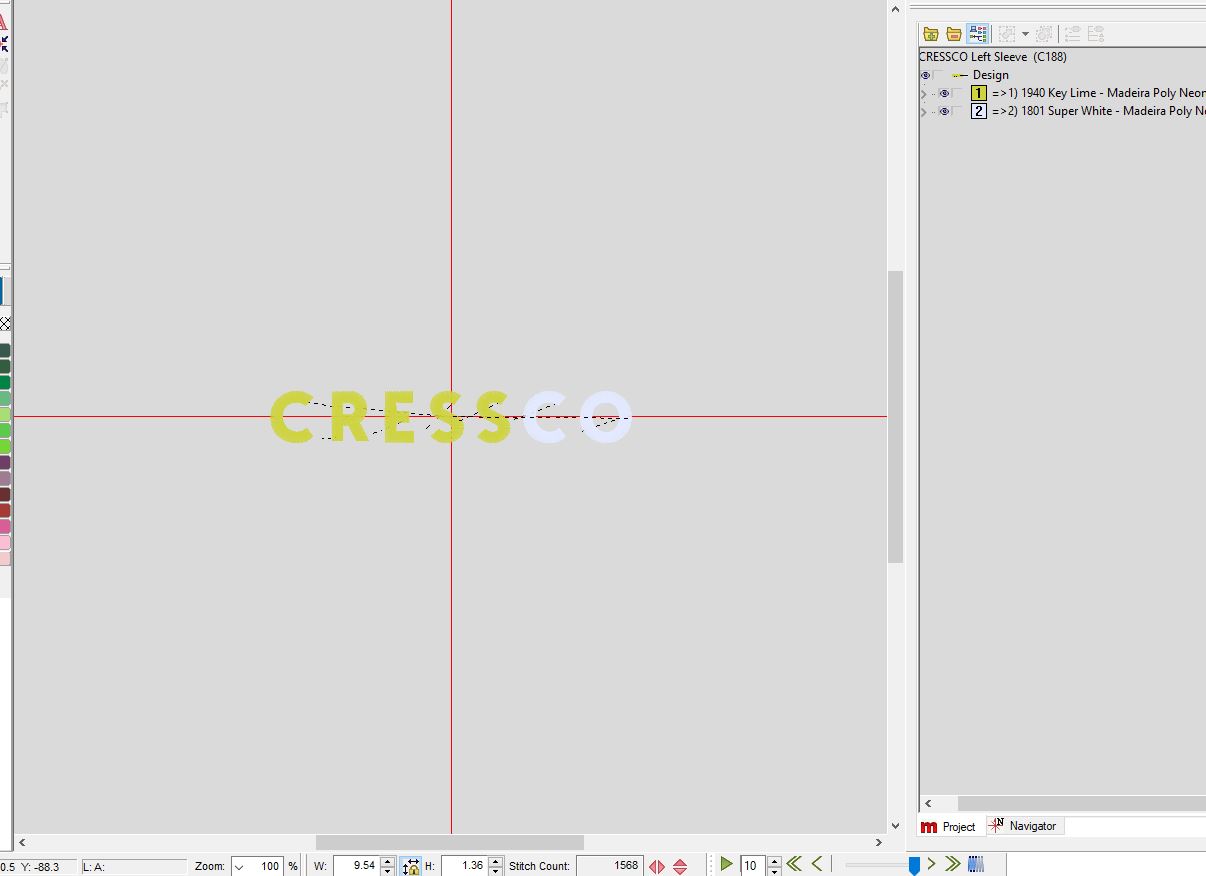This screenshot has width=1206, height=876.
Task: Decrease the H height value with down stepper
Action: pyautogui.click(x=495, y=871)
